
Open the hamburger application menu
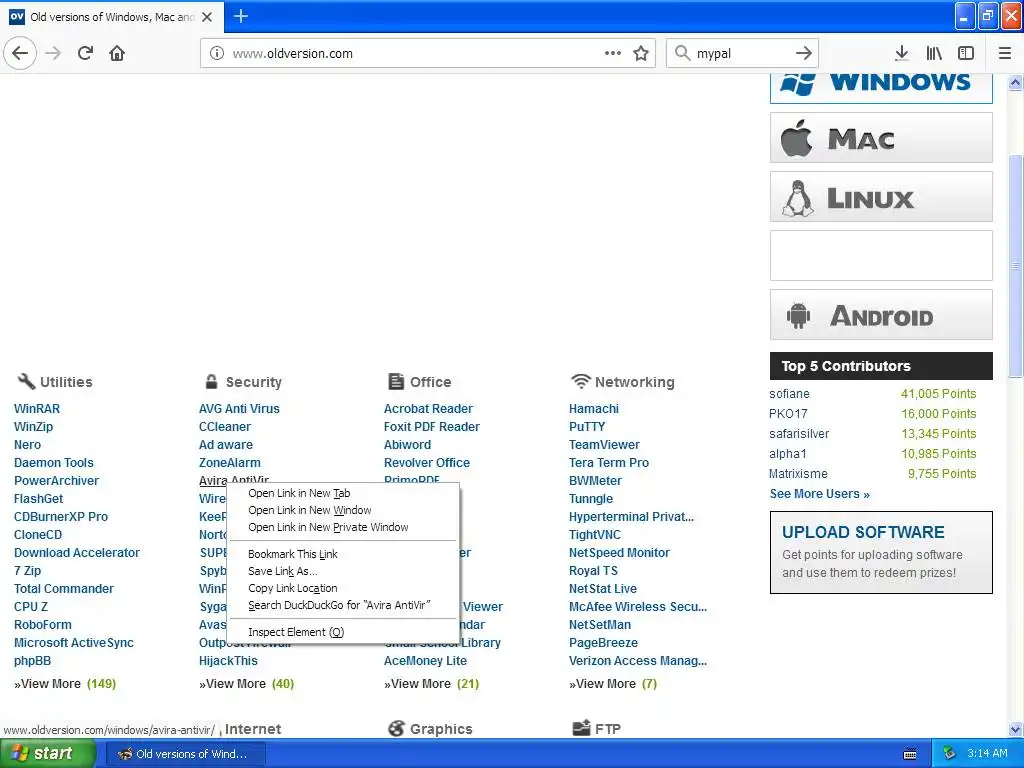coord(1004,53)
